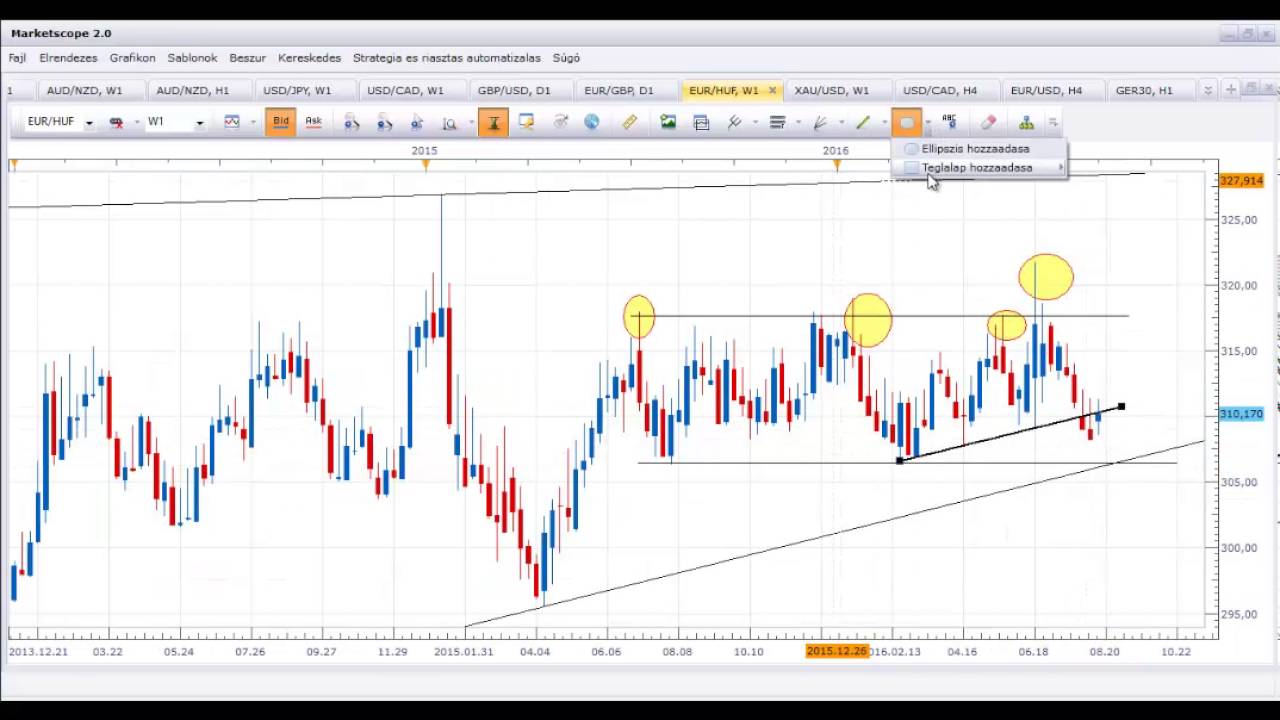Click the chart type icon
Screen dimensions: 1280x720
(232, 122)
